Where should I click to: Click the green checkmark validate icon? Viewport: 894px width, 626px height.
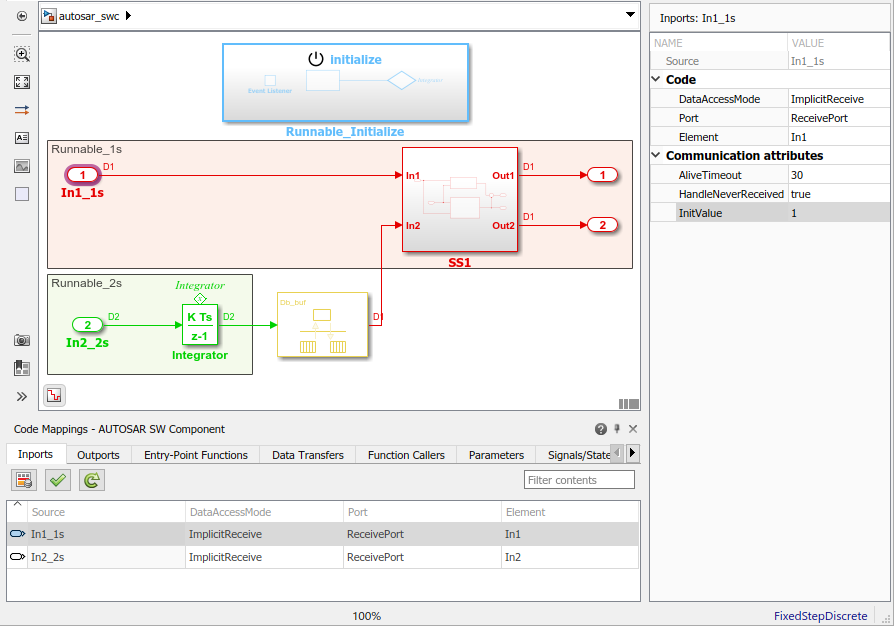[x=58, y=480]
